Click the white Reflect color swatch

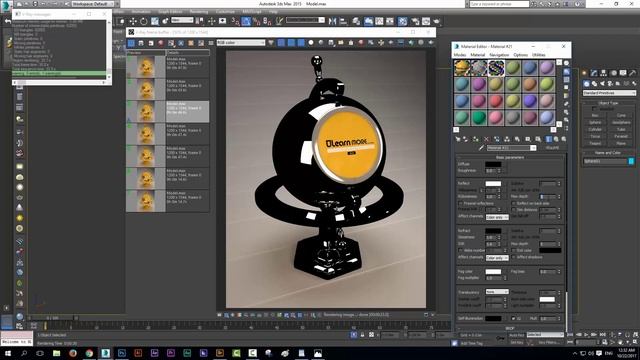493,184
